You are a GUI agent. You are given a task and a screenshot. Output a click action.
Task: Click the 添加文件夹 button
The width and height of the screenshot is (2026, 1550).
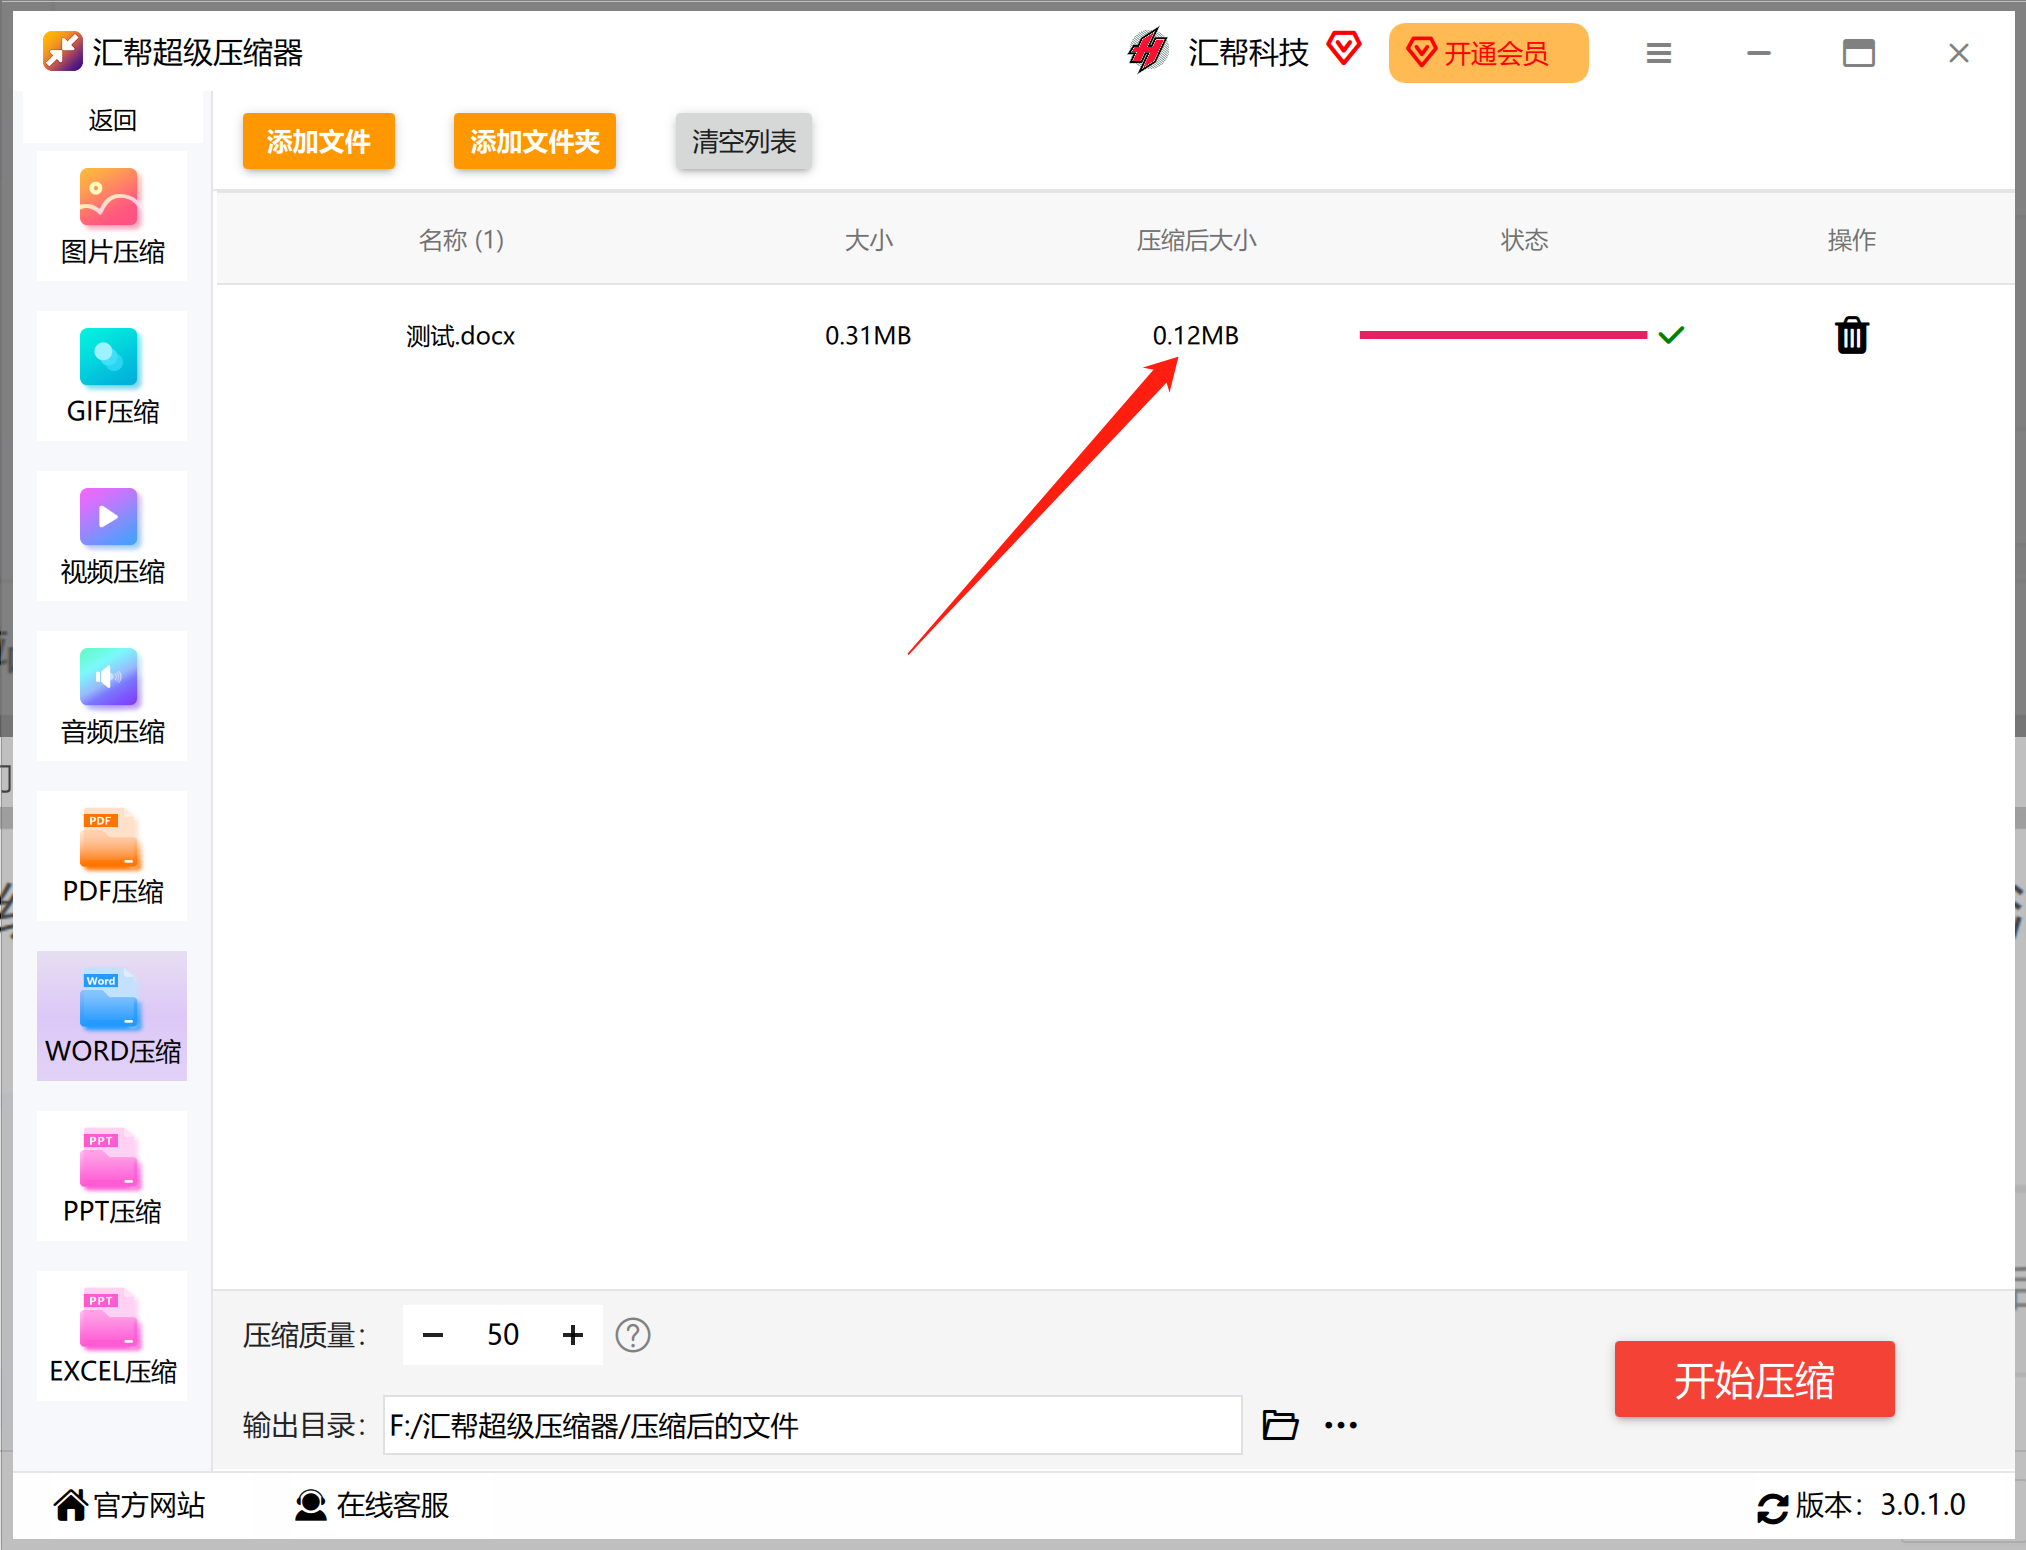click(535, 141)
